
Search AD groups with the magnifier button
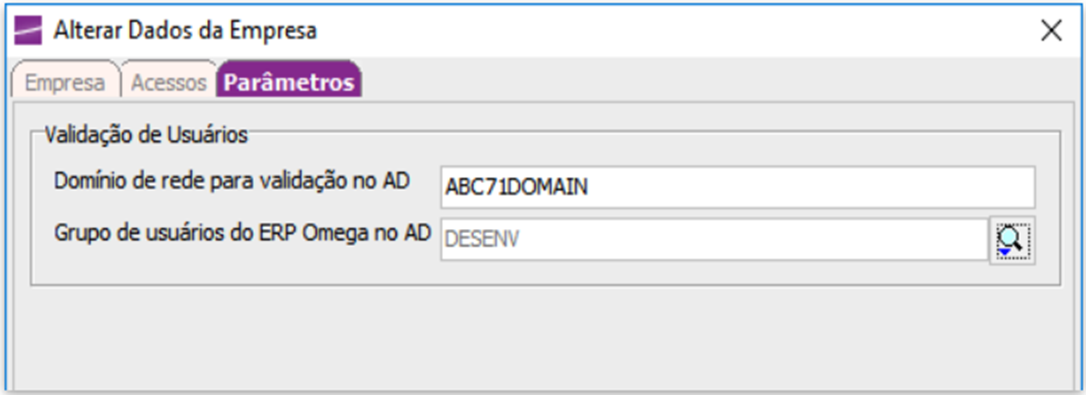pos(1012,240)
